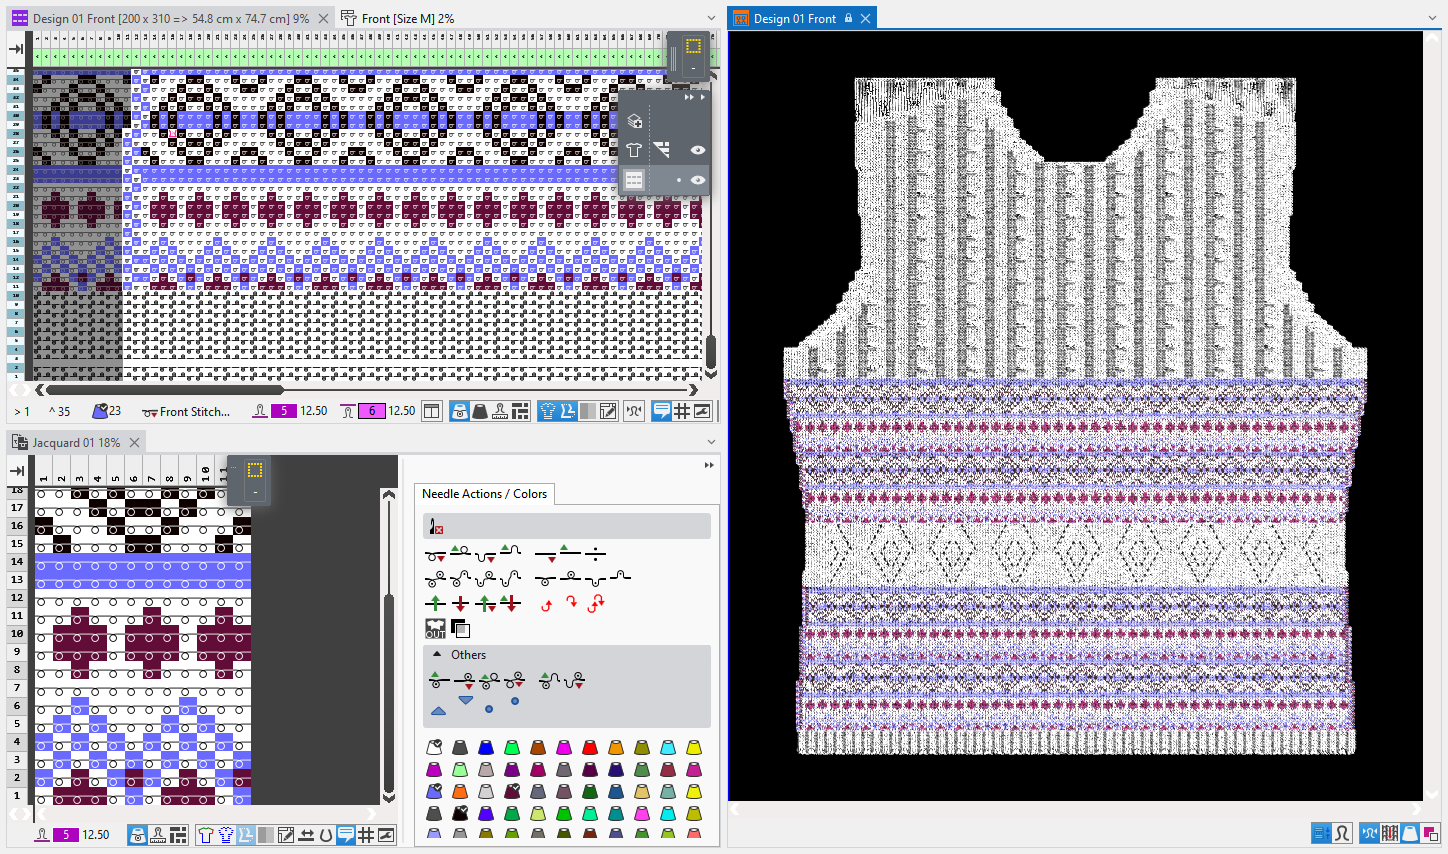
Task: Click the grid hash icon in top toolbar
Action: click(x=682, y=411)
